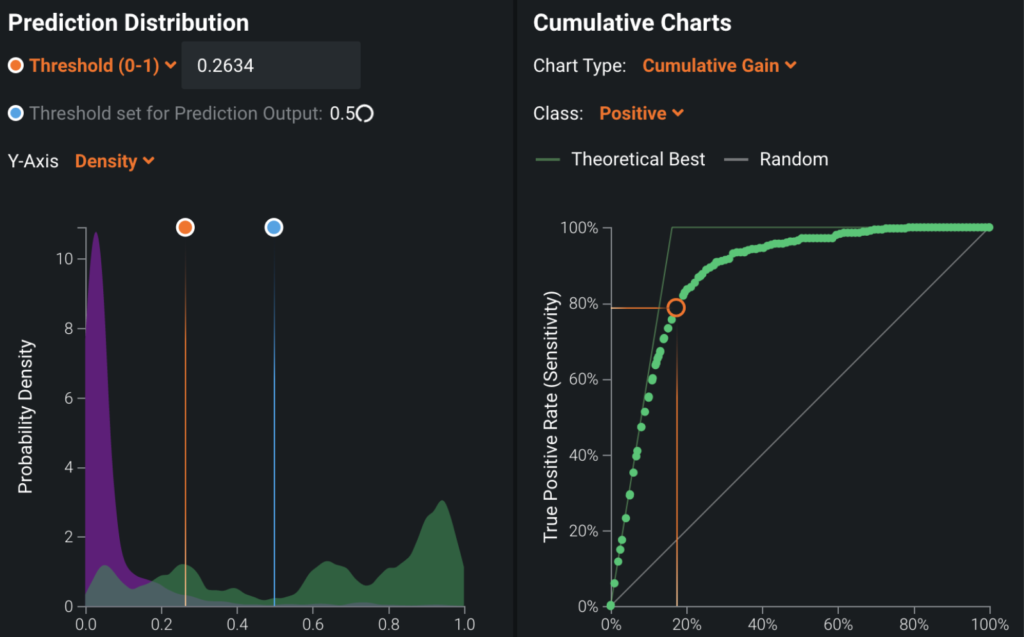Select the blue prediction output threshold radio
Viewport: 1024px width, 637px height.
tap(15, 113)
